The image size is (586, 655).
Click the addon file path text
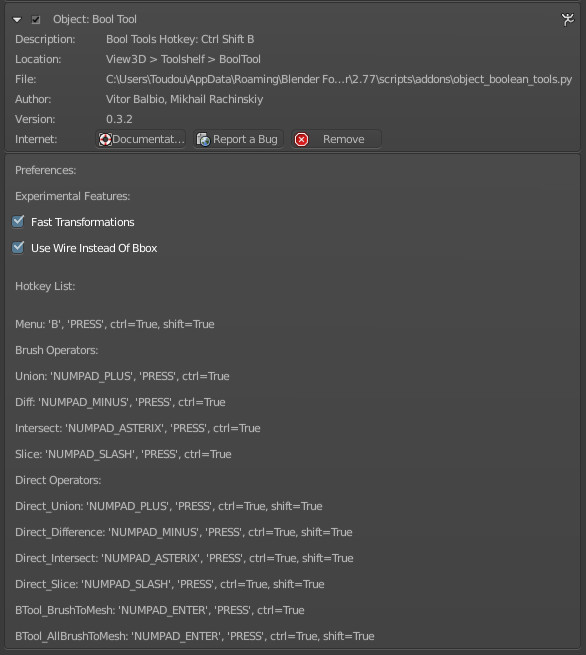[x=339, y=79]
